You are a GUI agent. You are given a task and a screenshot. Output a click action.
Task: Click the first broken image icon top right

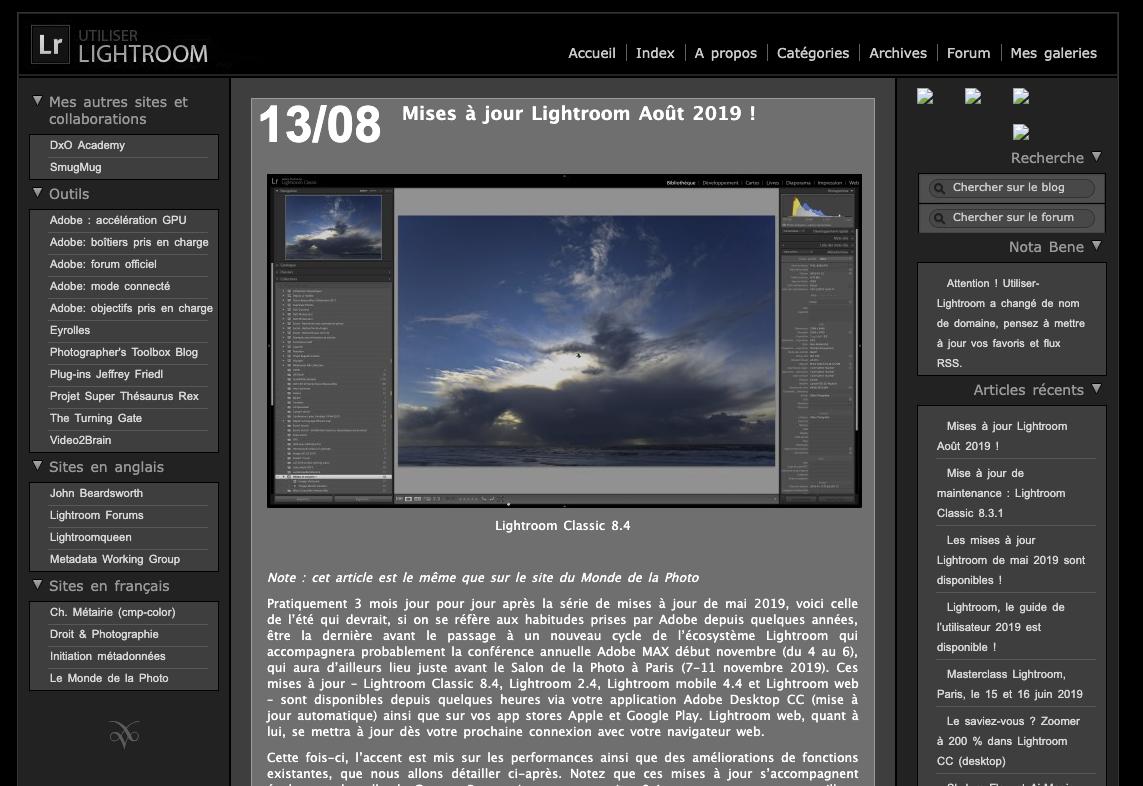[925, 96]
